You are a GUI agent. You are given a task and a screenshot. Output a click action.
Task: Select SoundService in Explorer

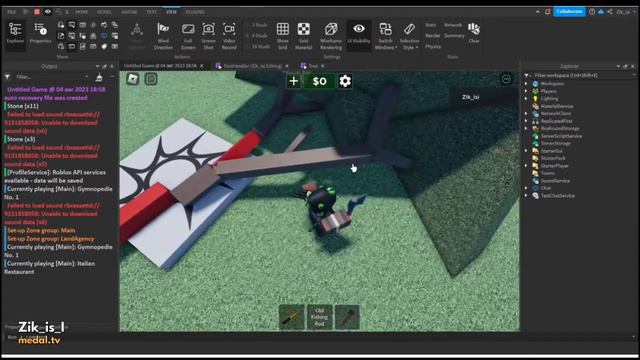[555, 180]
